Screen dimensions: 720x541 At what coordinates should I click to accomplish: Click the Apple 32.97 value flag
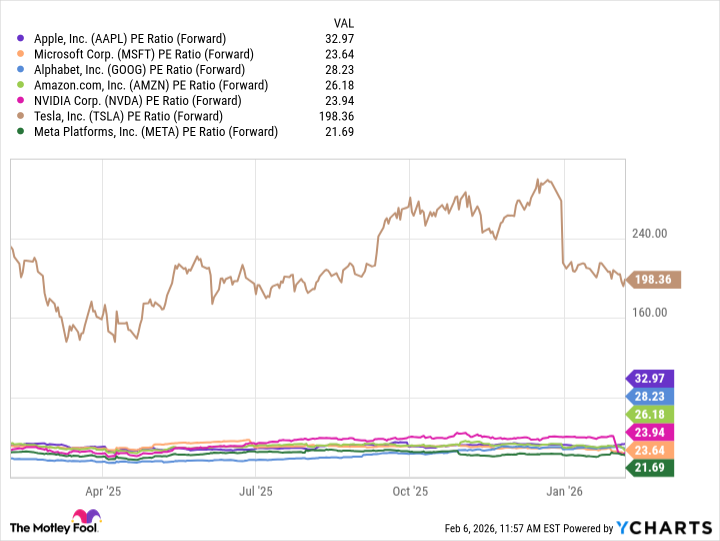(651, 378)
